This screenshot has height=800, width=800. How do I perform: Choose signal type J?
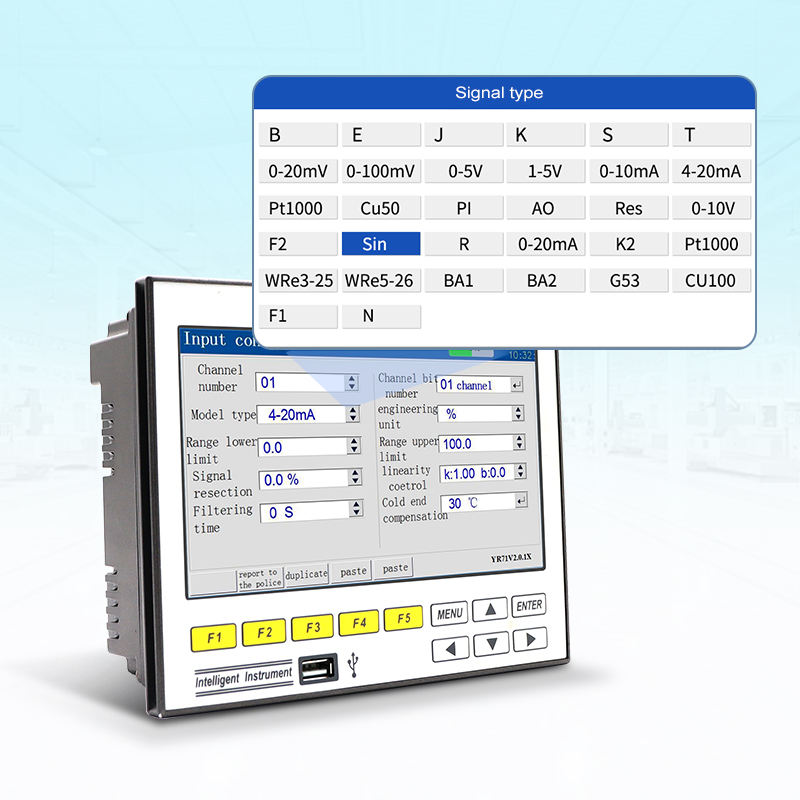464,135
